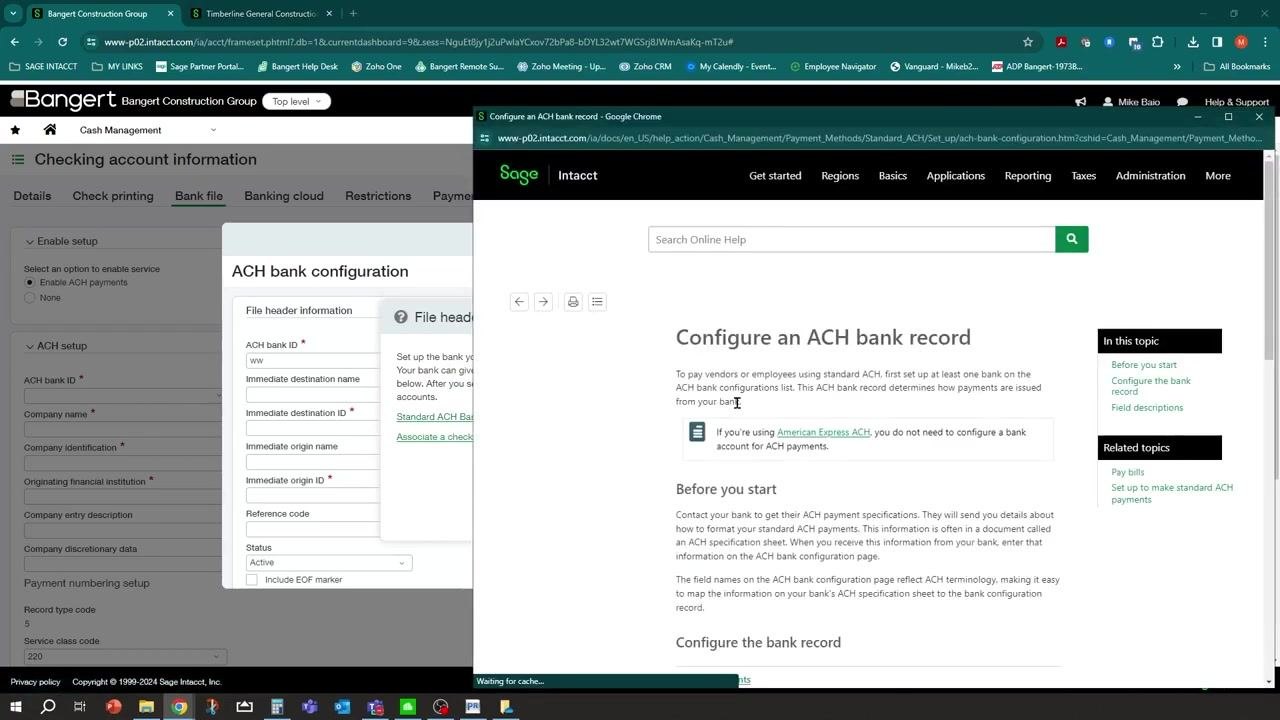Open Chrome downloads
The image size is (1280, 720).
[x=1193, y=42]
